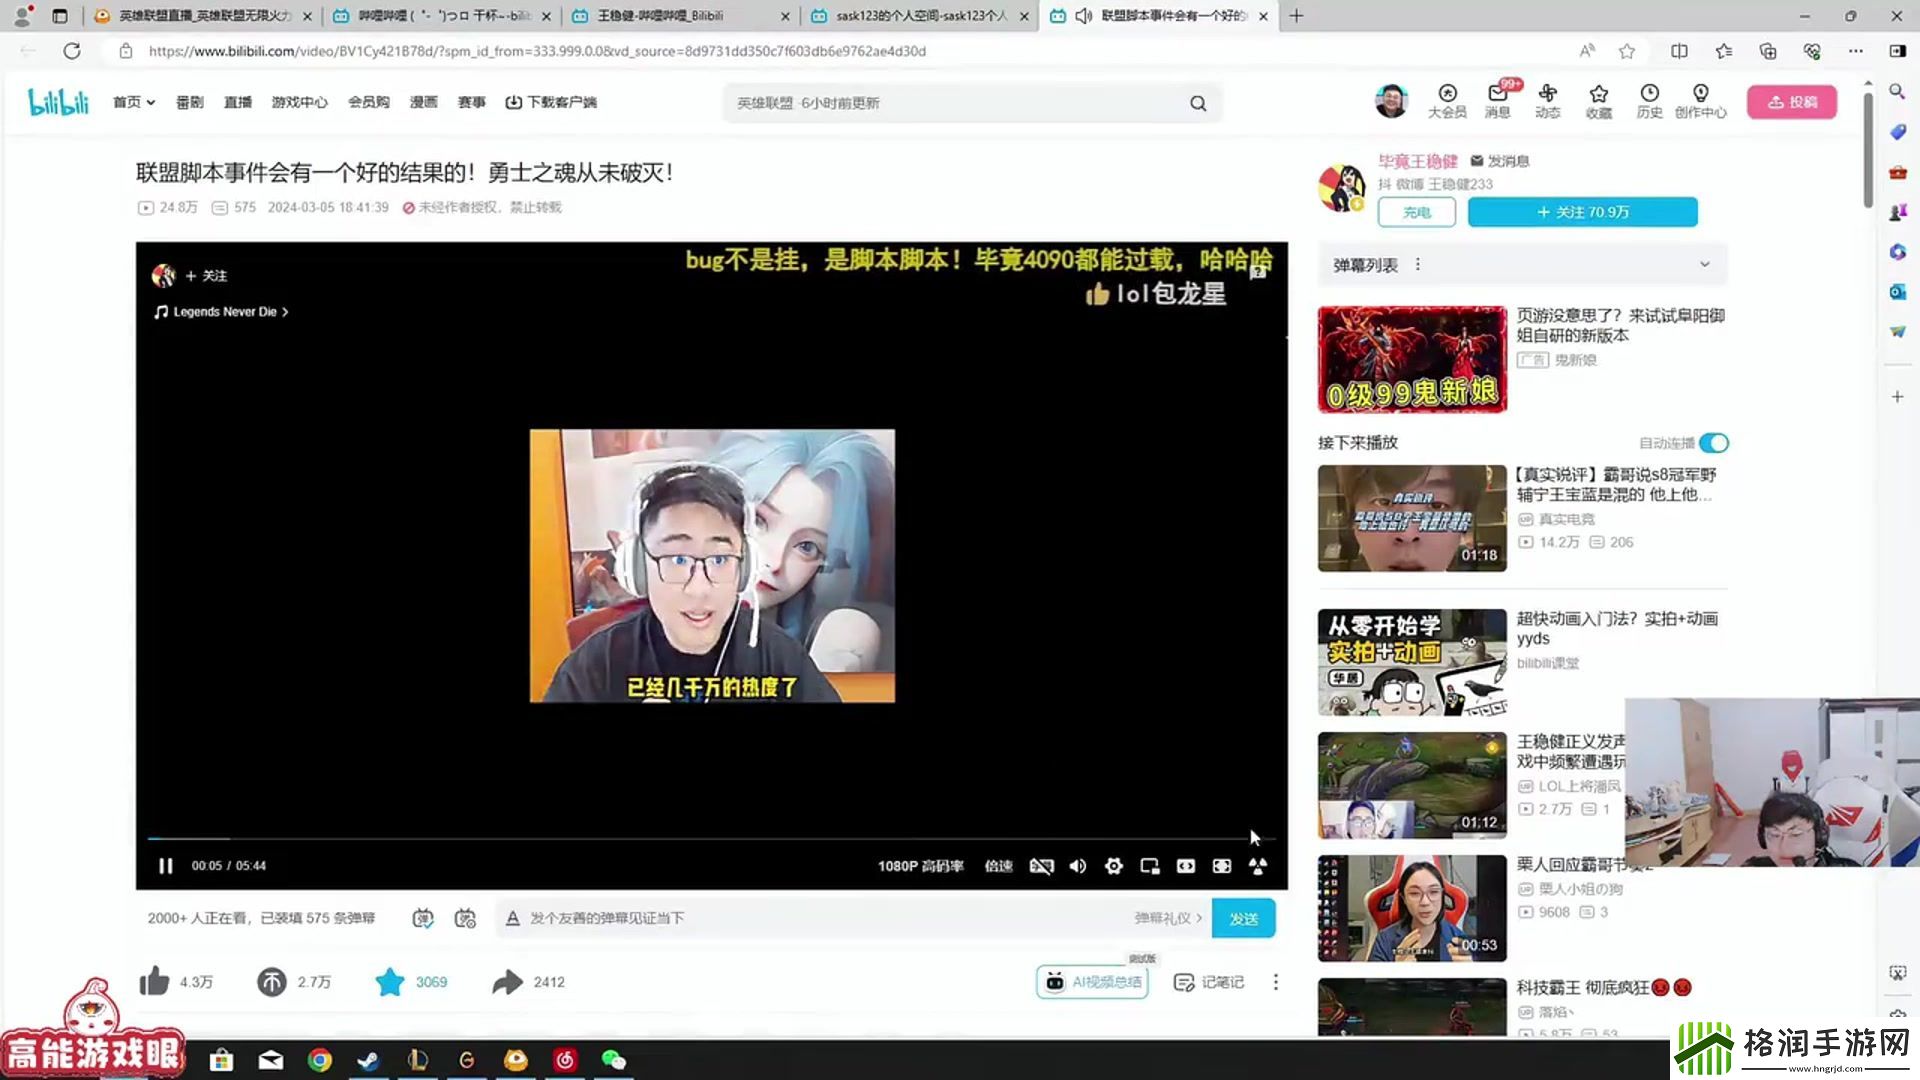The width and height of the screenshot is (1920, 1080).
Task: Disable danmaku with the crossed comment icon
Action: click(x=1042, y=866)
